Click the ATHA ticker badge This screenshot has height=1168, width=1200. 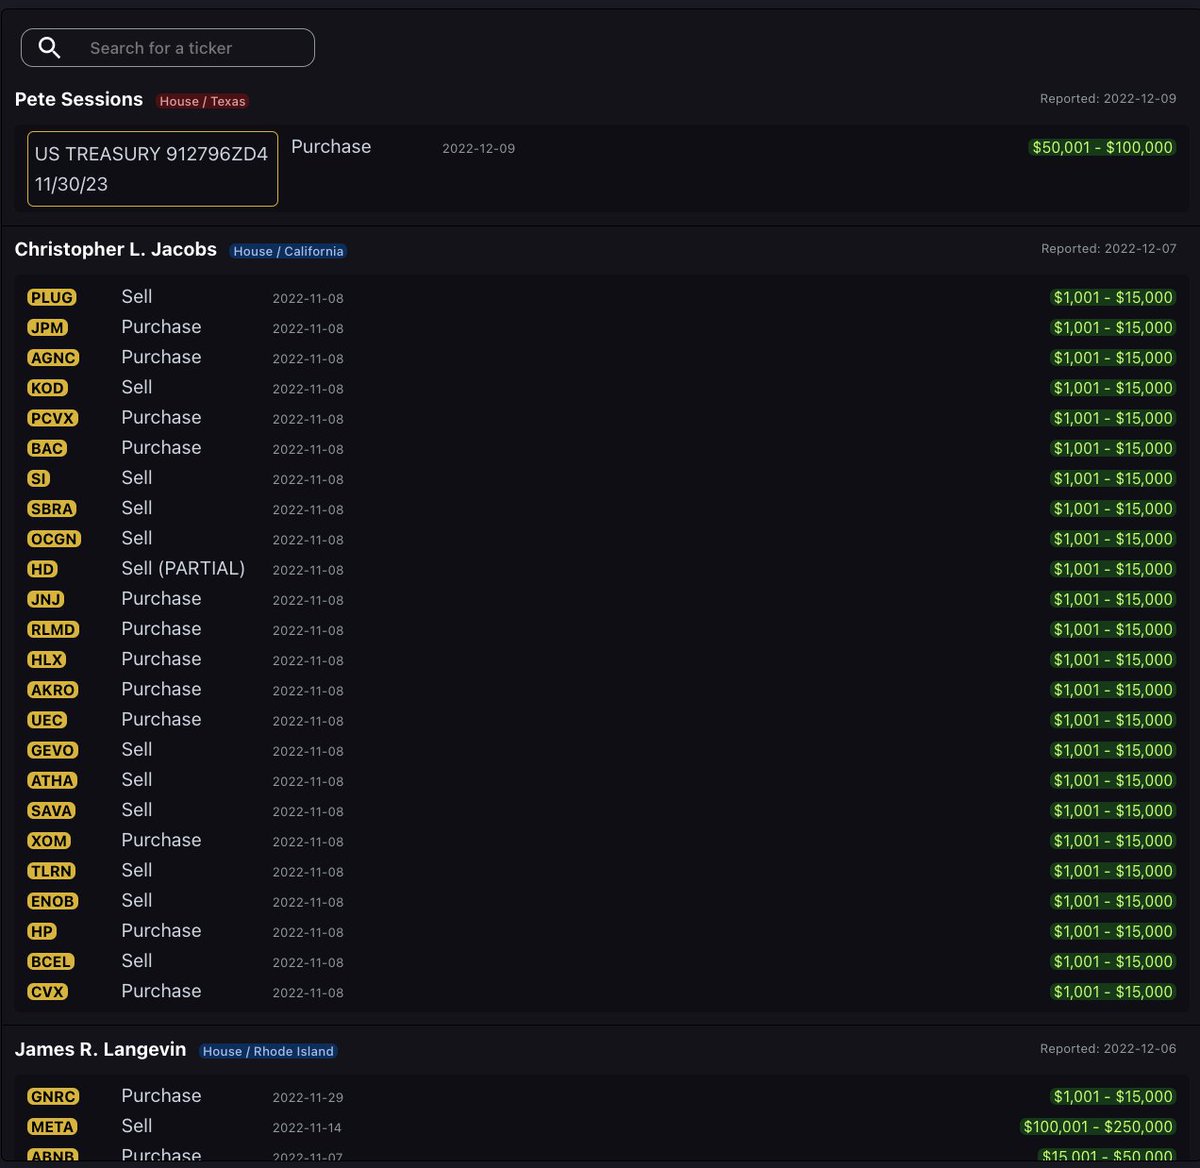(x=52, y=780)
